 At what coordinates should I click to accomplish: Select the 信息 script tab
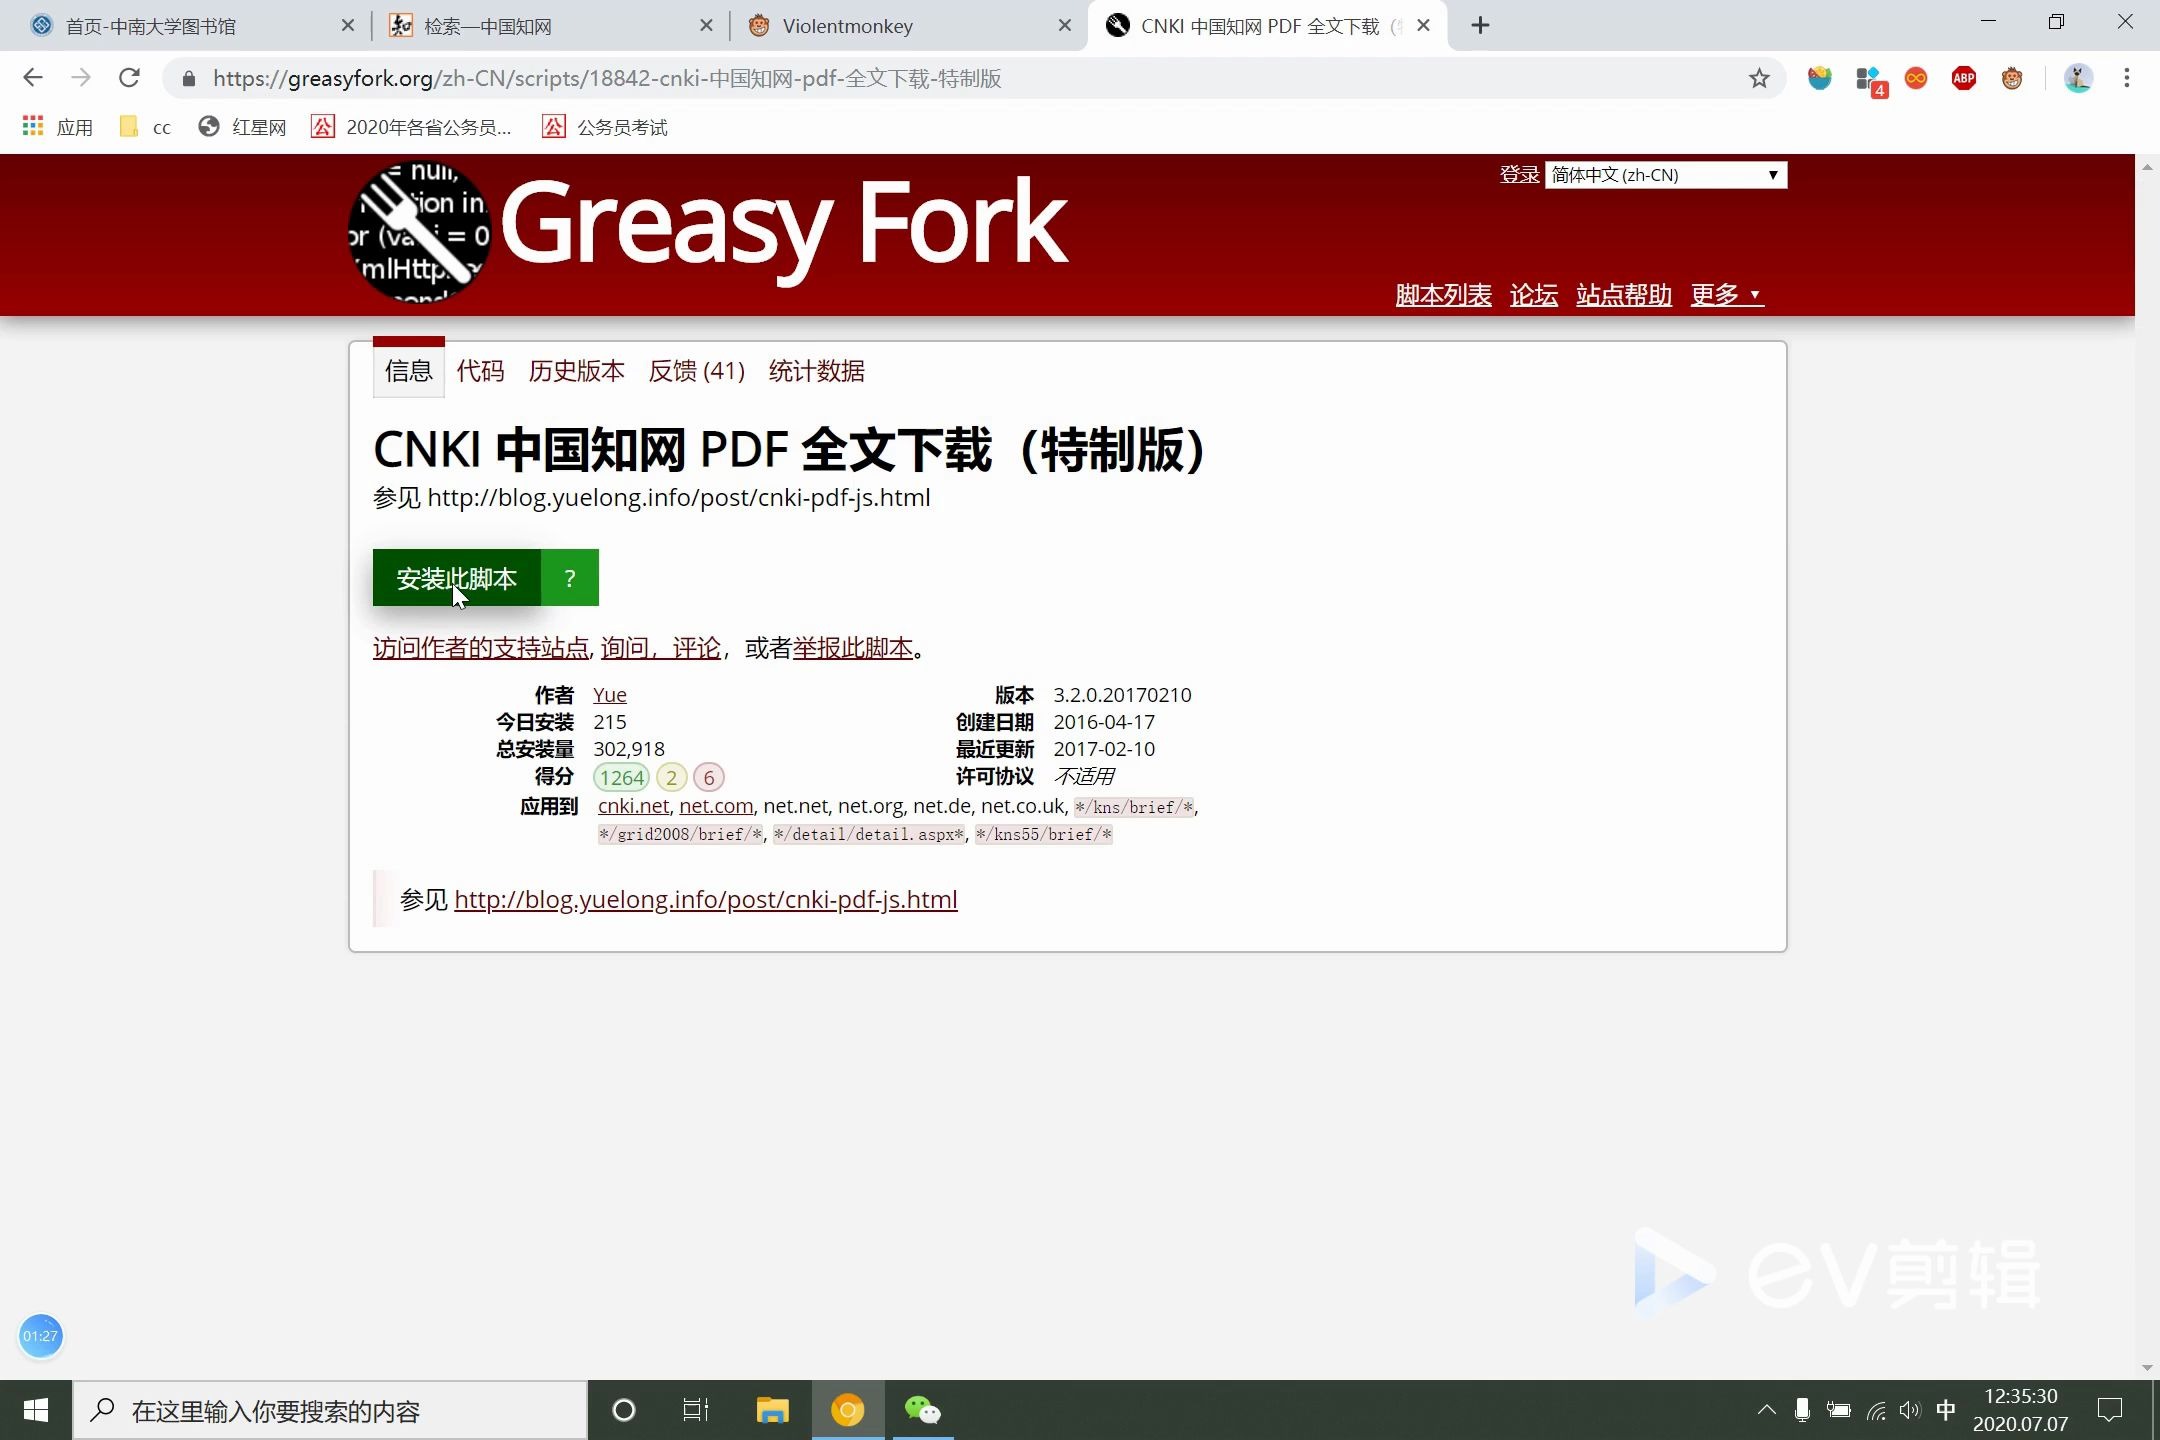point(409,371)
